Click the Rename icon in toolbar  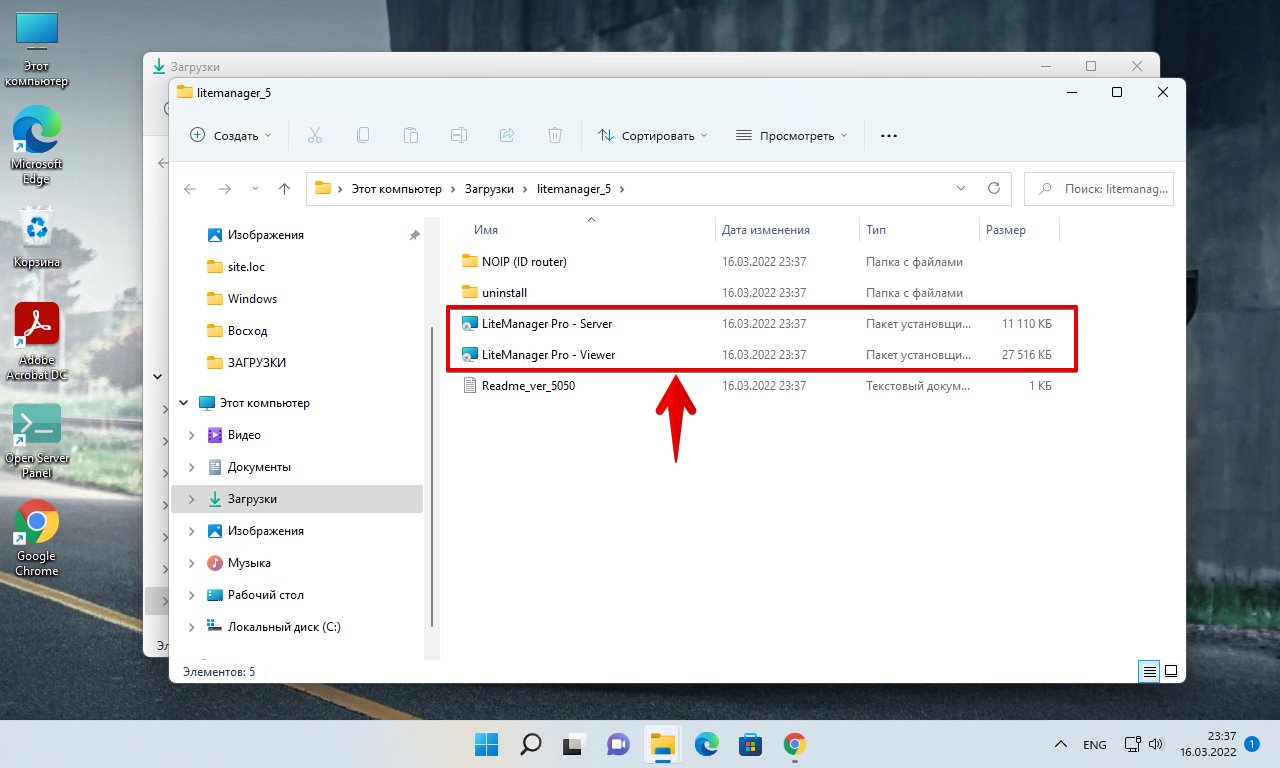[x=459, y=135]
